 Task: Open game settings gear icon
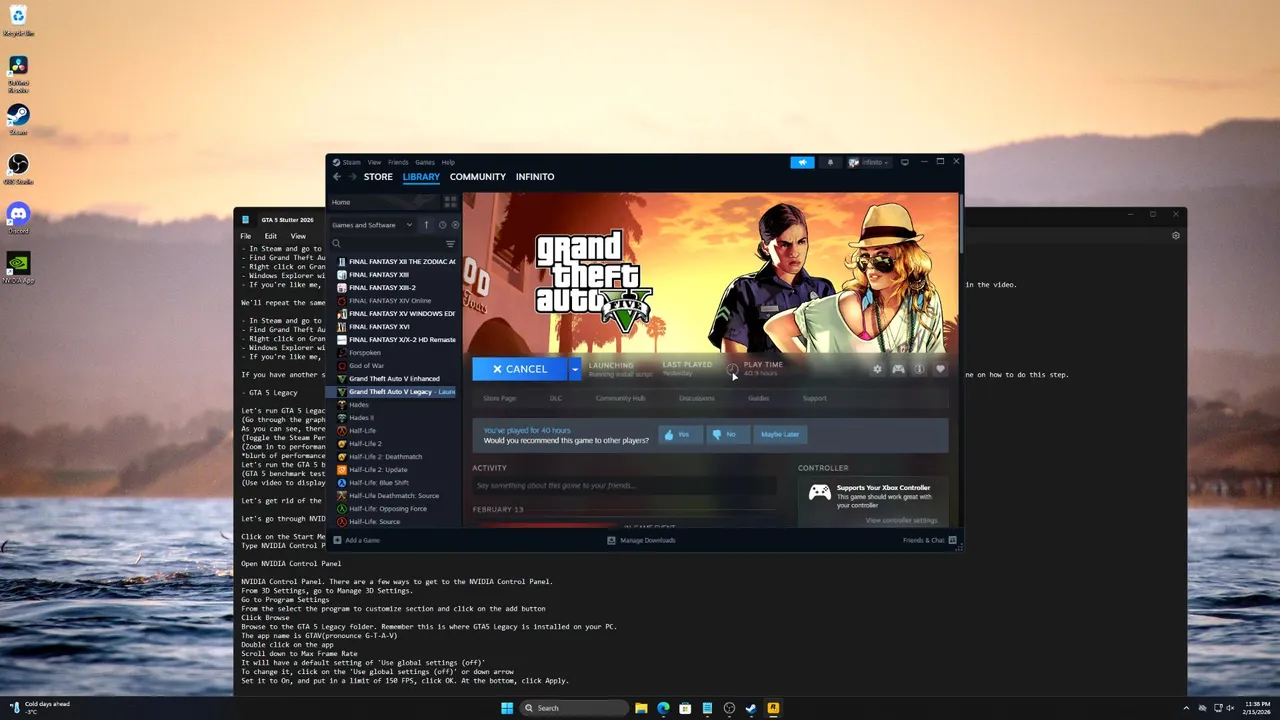click(877, 369)
